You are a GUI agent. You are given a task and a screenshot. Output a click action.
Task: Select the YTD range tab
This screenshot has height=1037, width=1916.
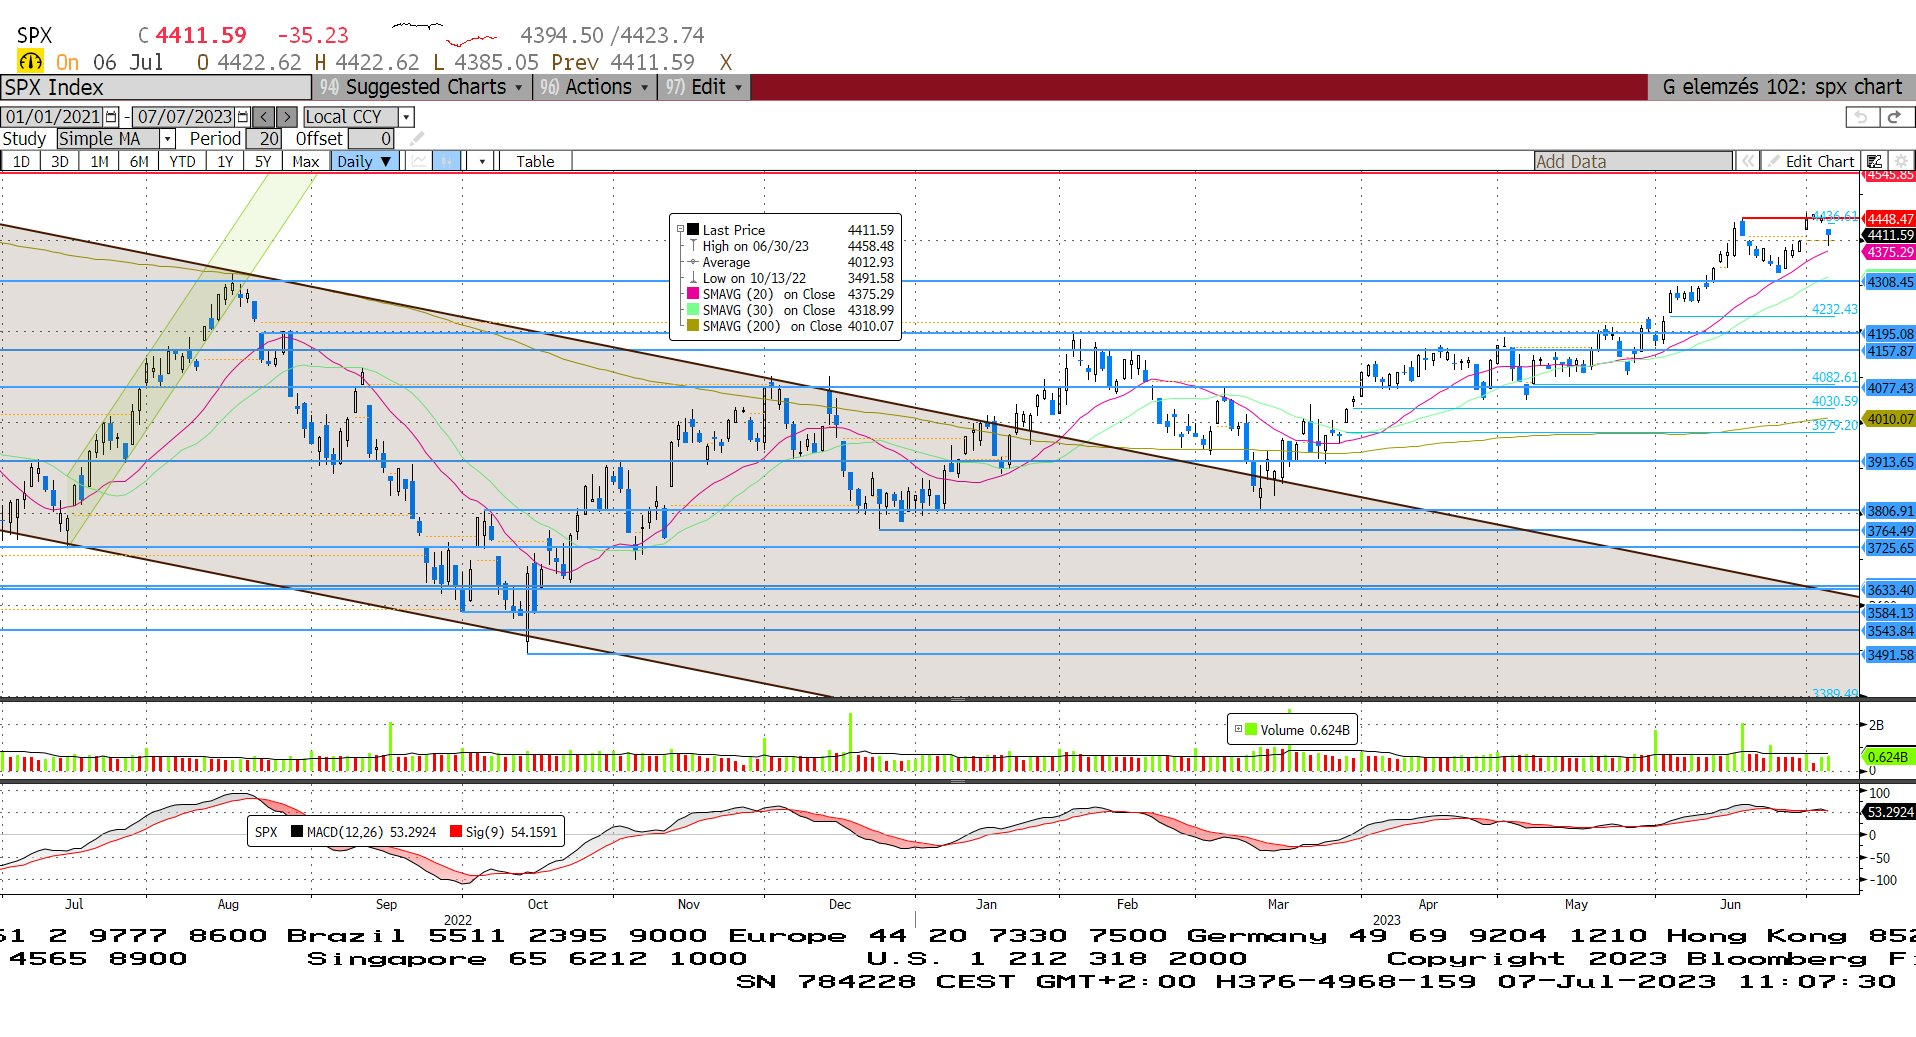[x=182, y=161]
